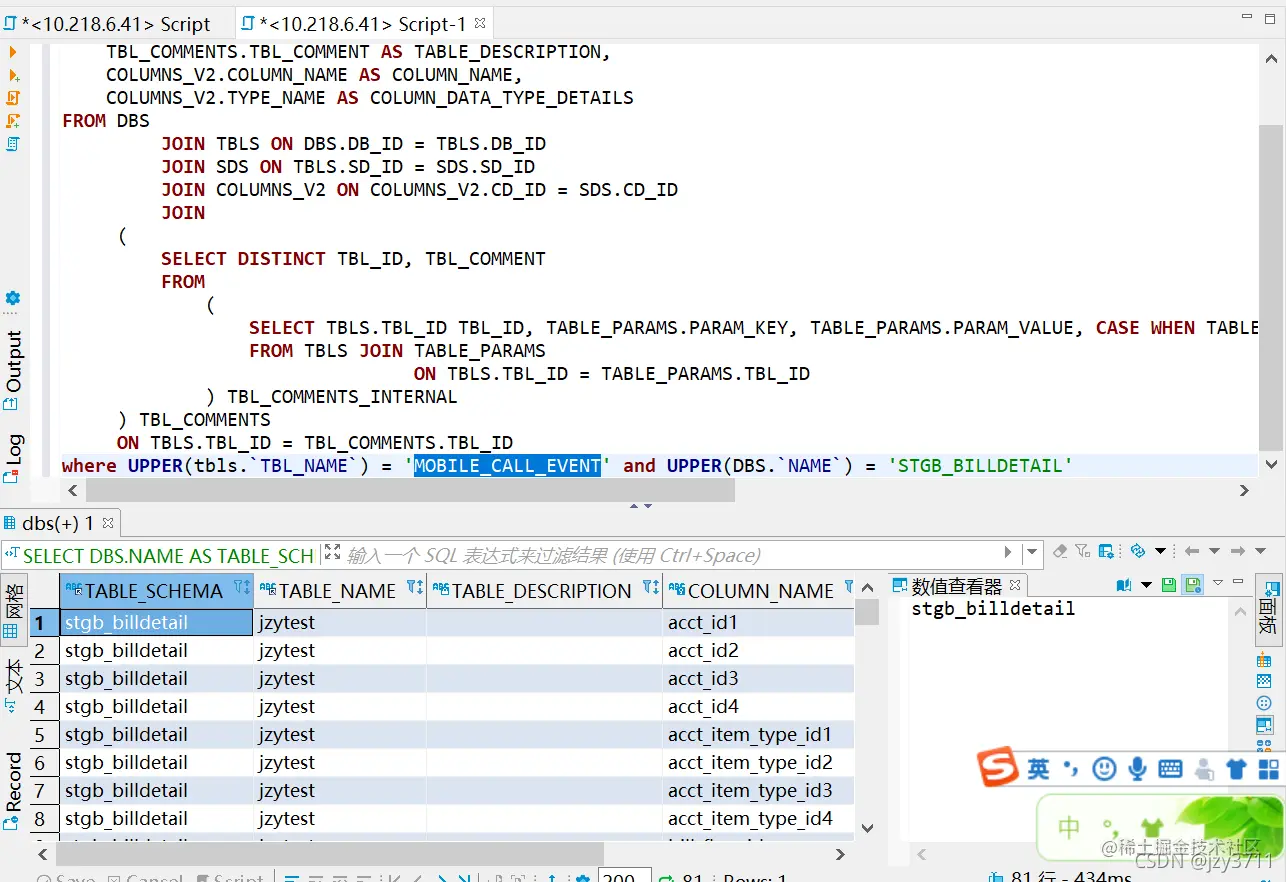Image resolution: width=1286 pixels, height=882 pixels.
Task: Select the acct_id2 cell
Action: [x=759, y=650]
